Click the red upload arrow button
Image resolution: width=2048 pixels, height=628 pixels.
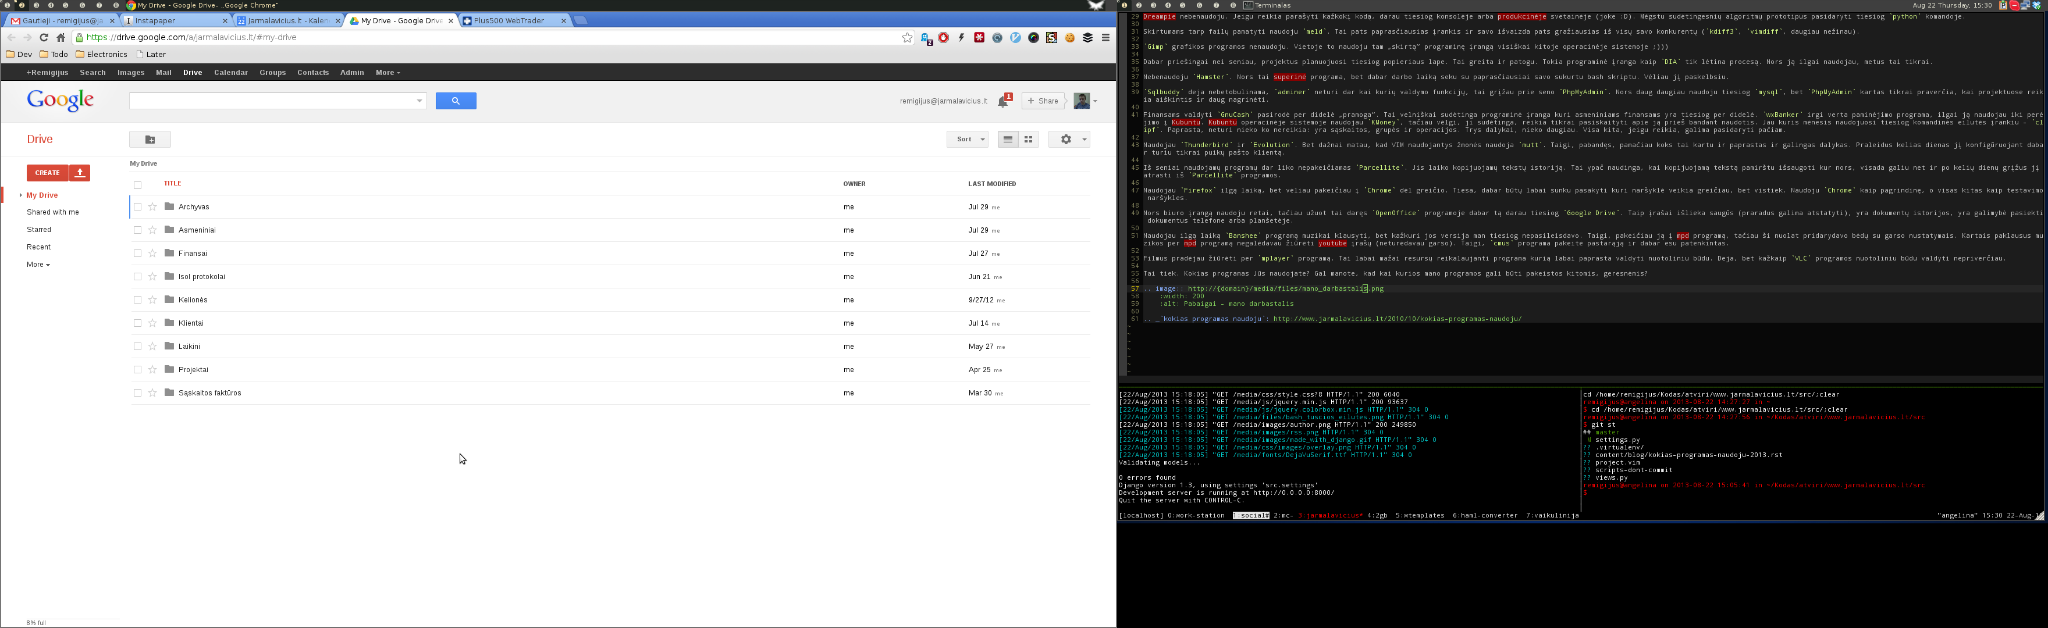pos(80,172)
